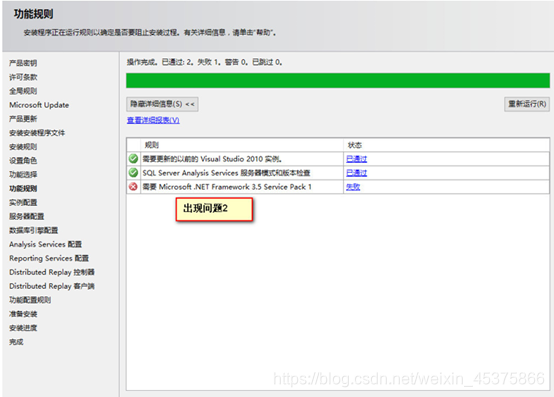Select the 安装进度 step in sidebar

pos(23,328)
